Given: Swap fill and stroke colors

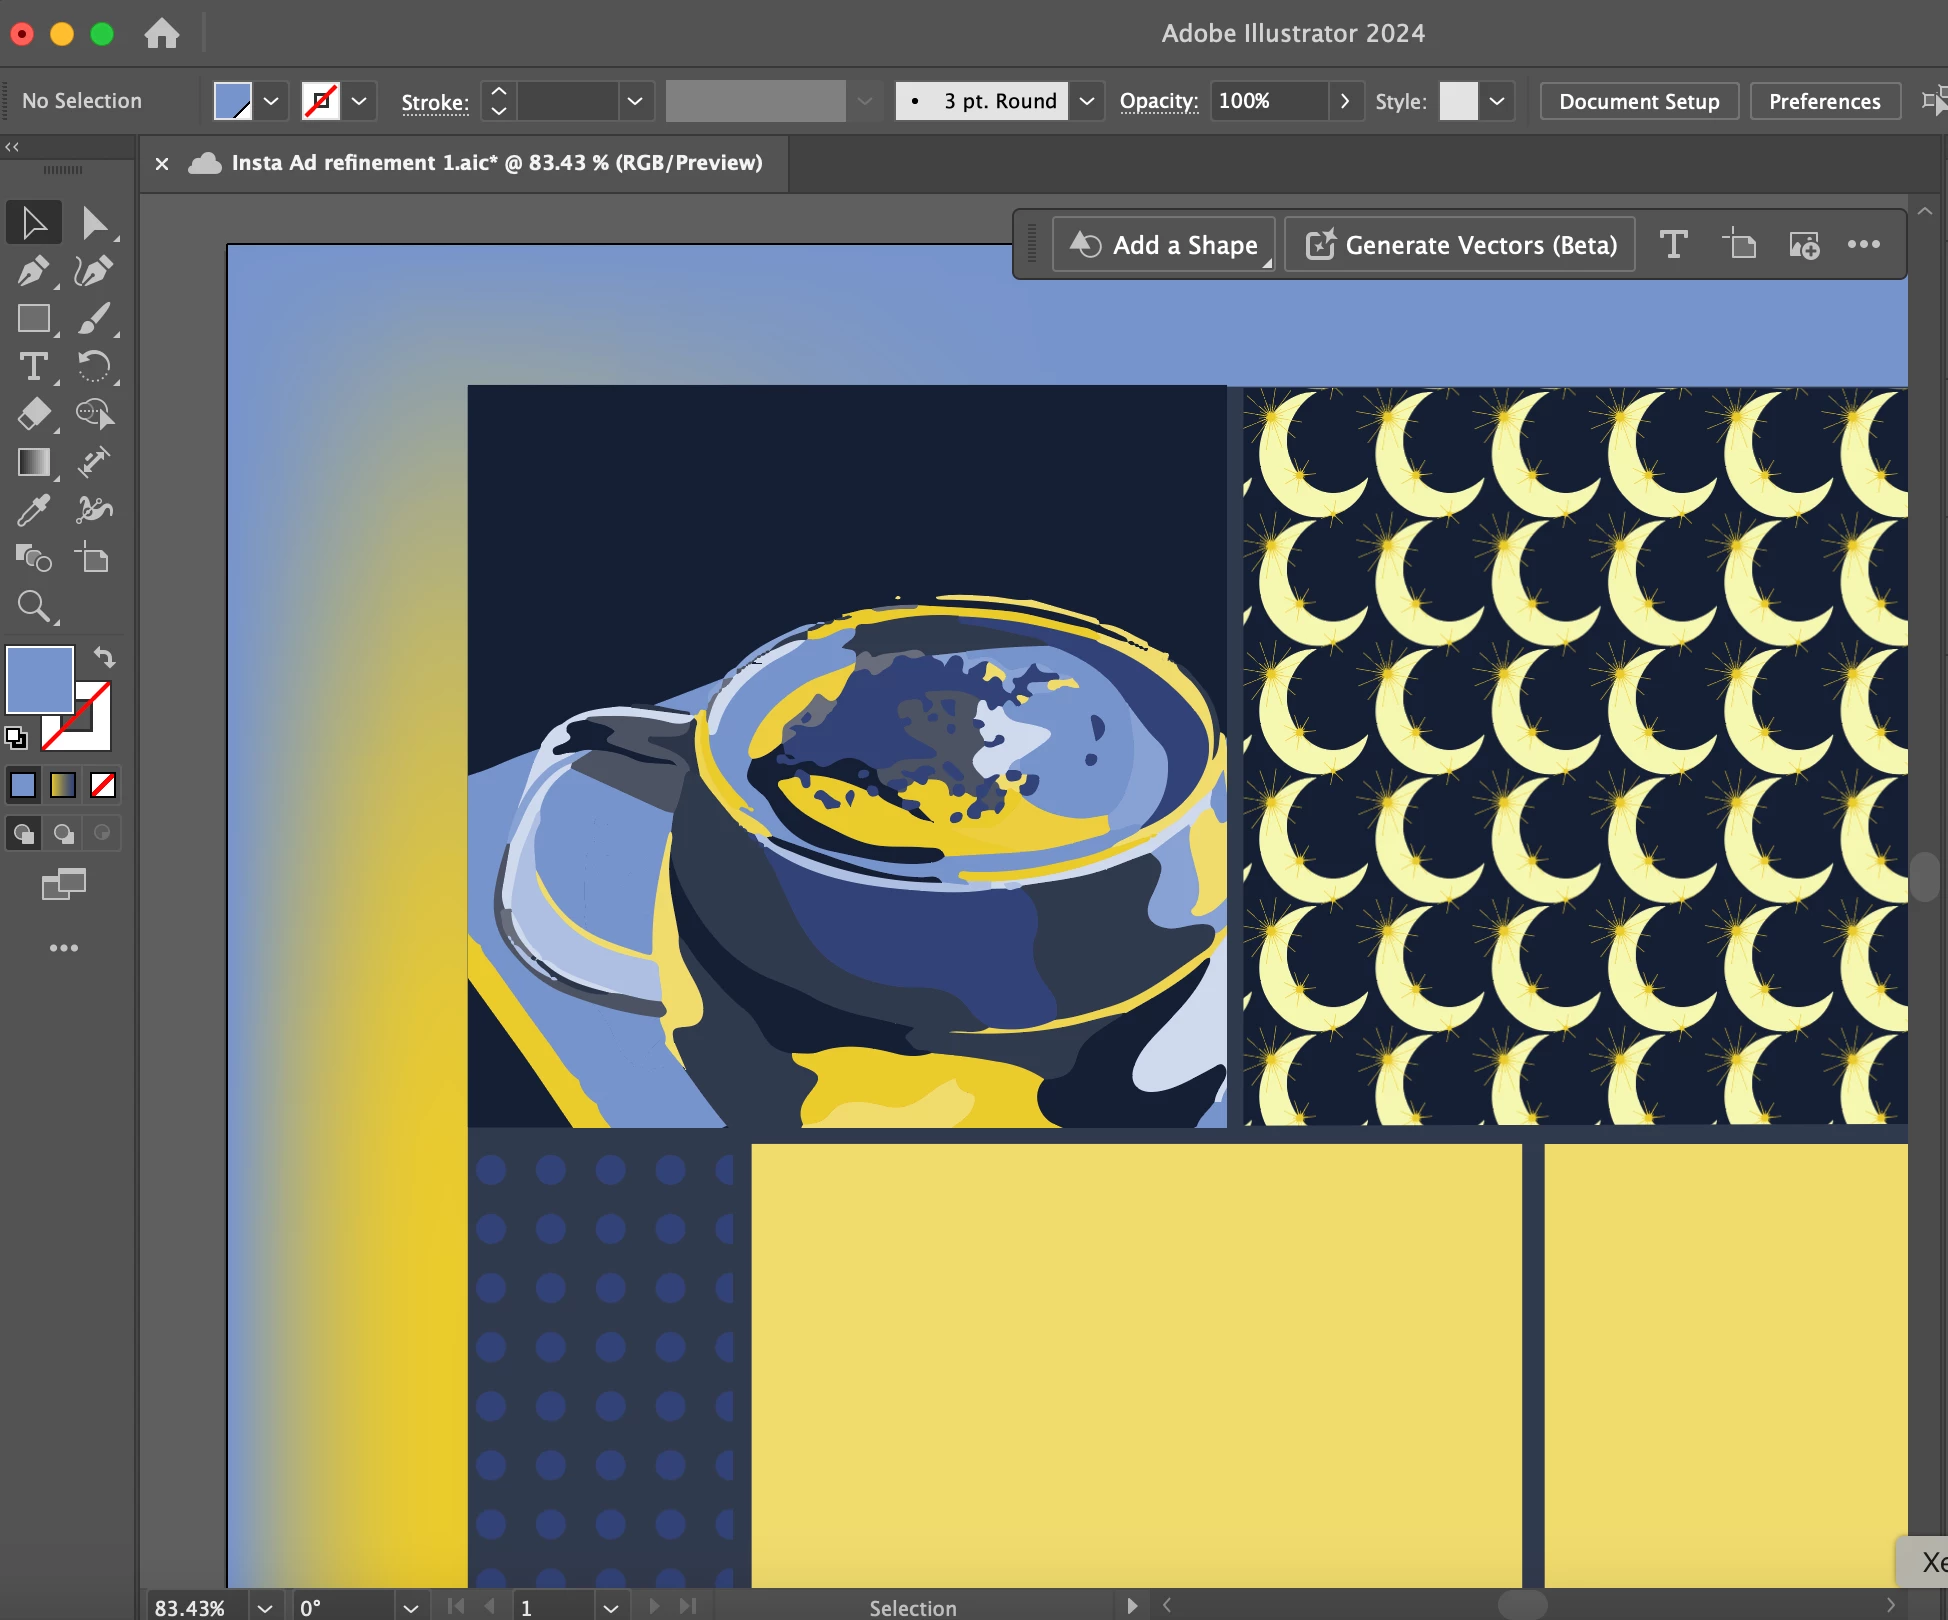Looking at the screenshot, I should pos(105,657).
